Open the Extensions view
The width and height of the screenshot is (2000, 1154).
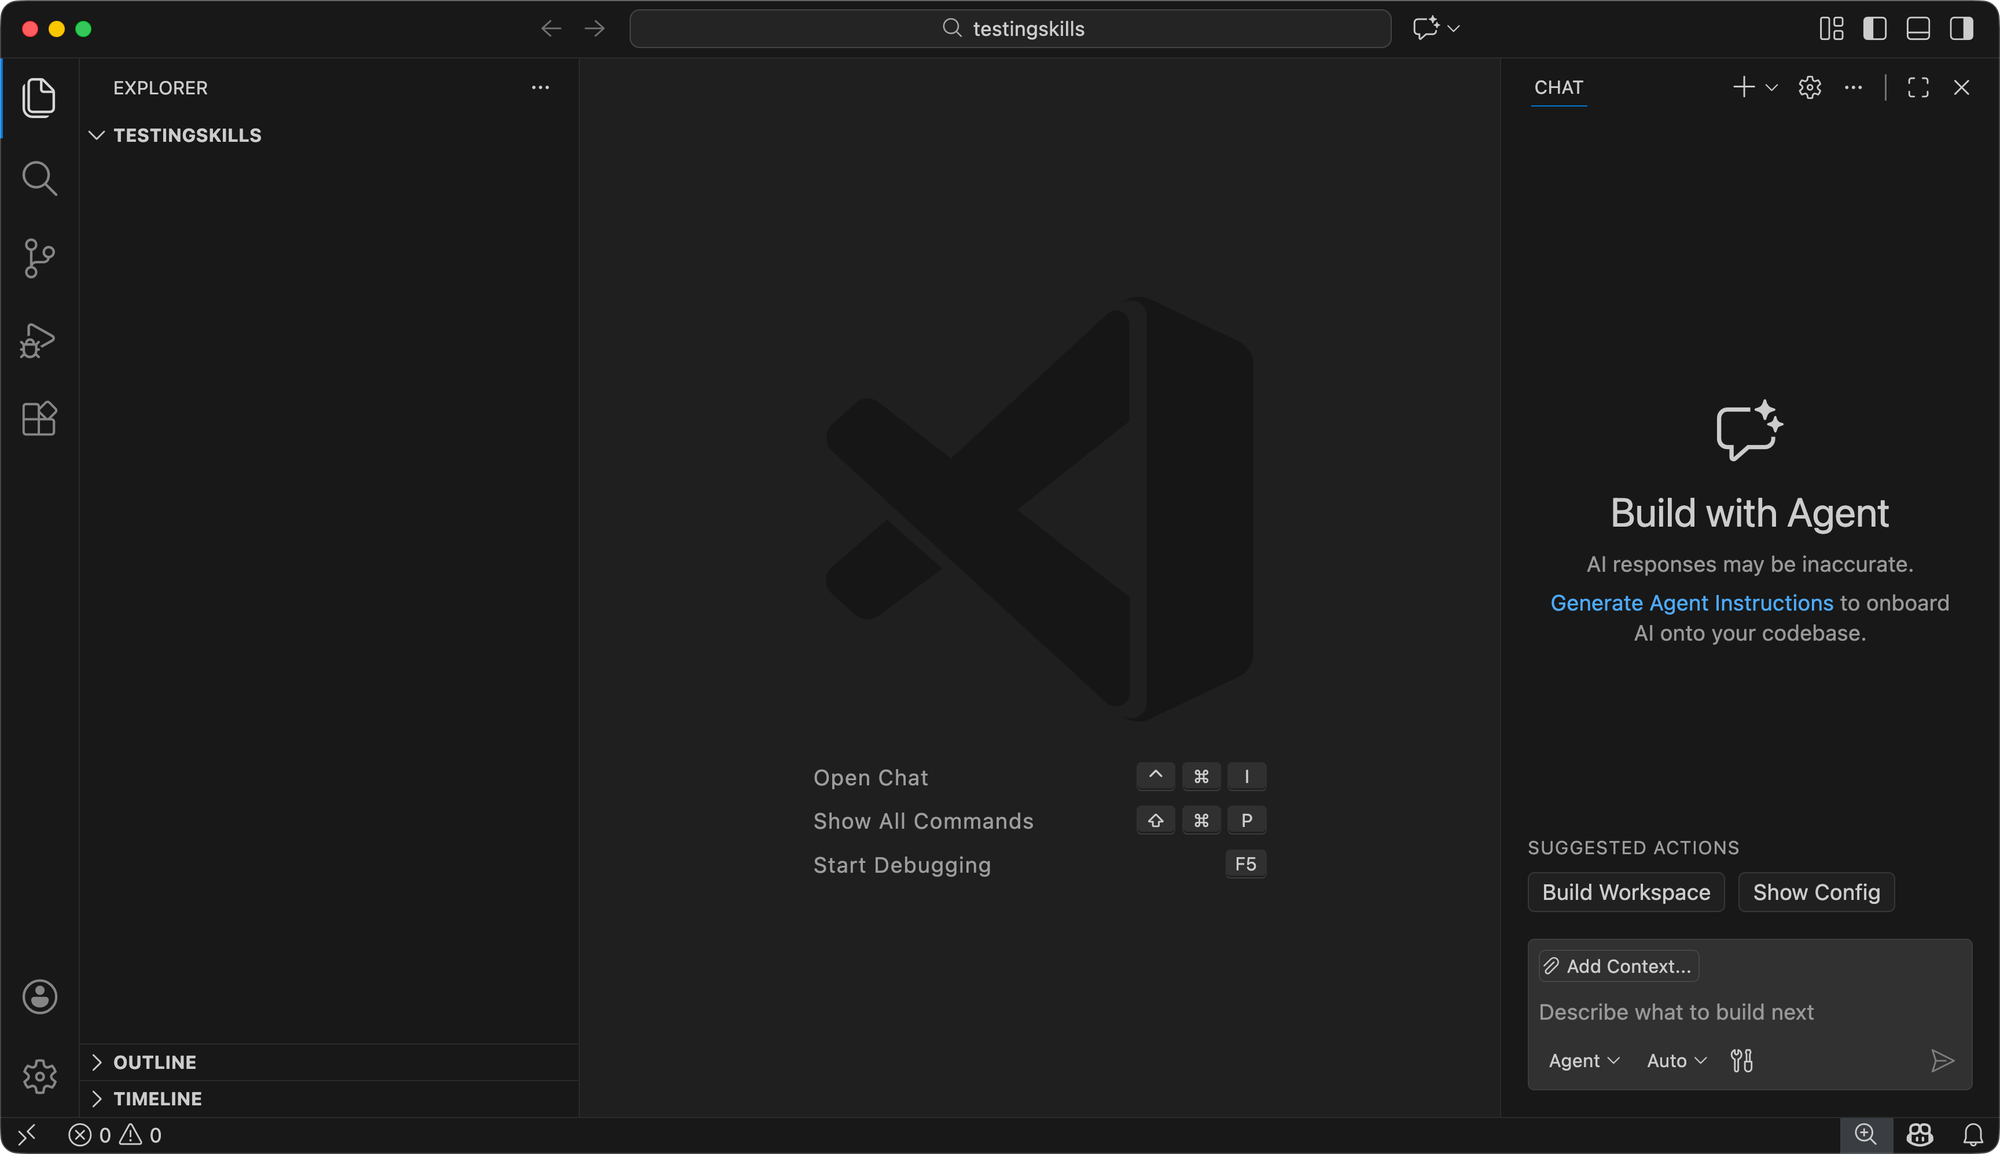(x=39, y=419)
